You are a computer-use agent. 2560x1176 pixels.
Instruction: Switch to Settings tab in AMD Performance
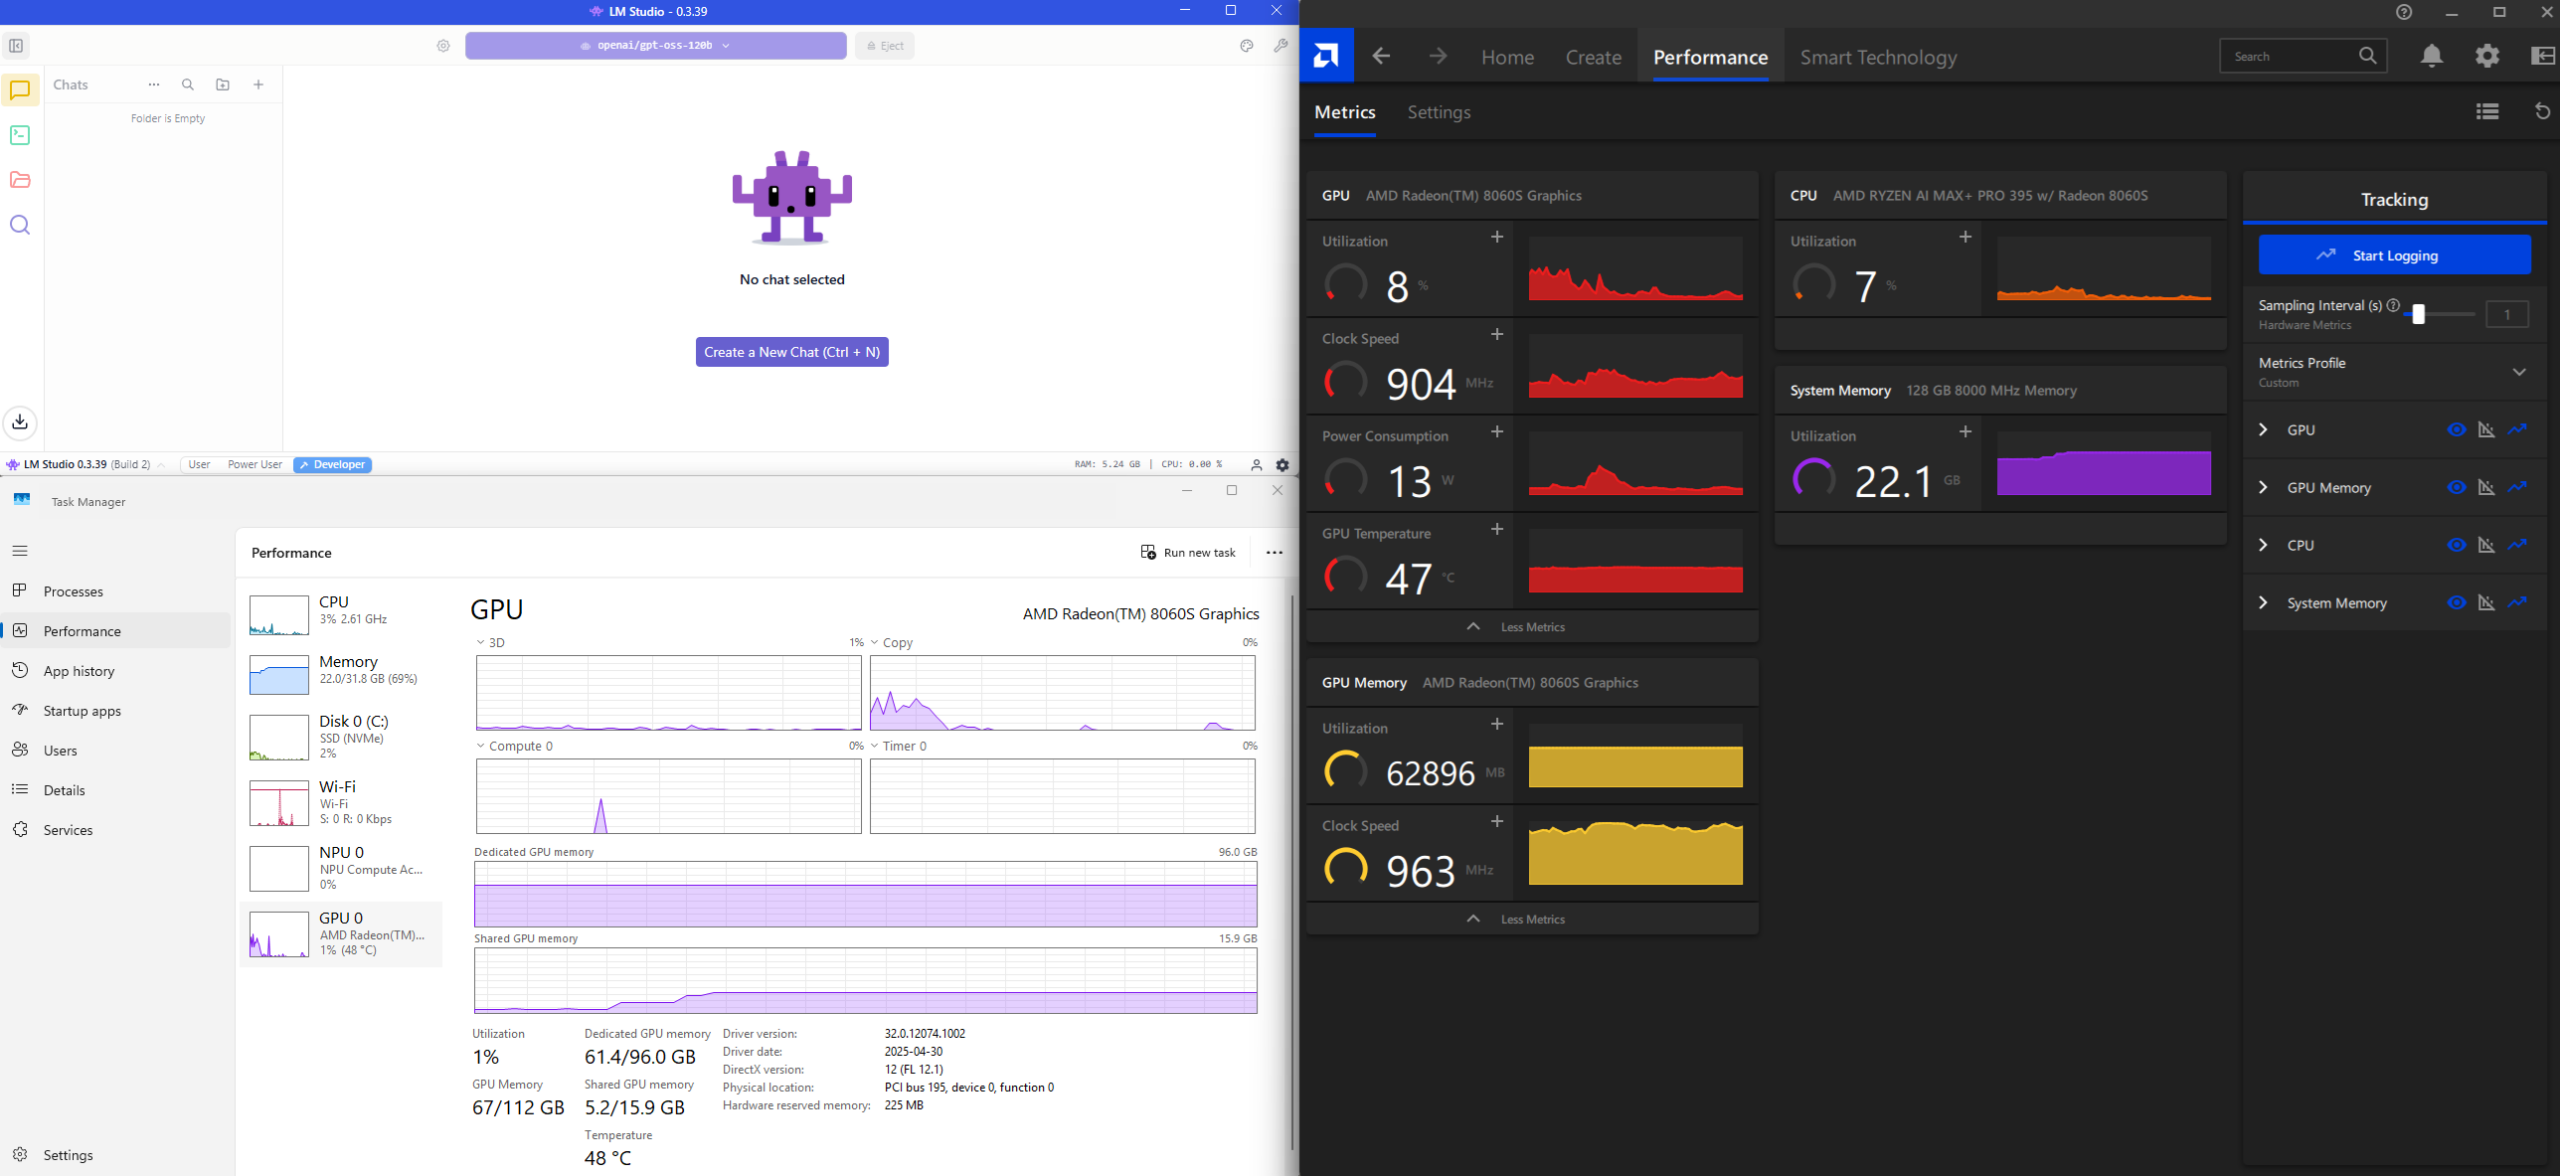(1438, 112)
